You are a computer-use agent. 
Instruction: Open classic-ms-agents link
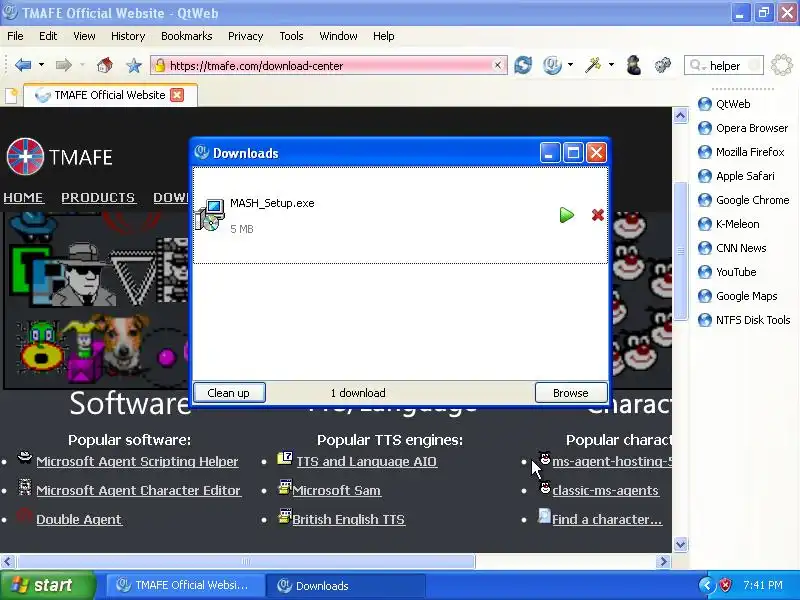606,490
